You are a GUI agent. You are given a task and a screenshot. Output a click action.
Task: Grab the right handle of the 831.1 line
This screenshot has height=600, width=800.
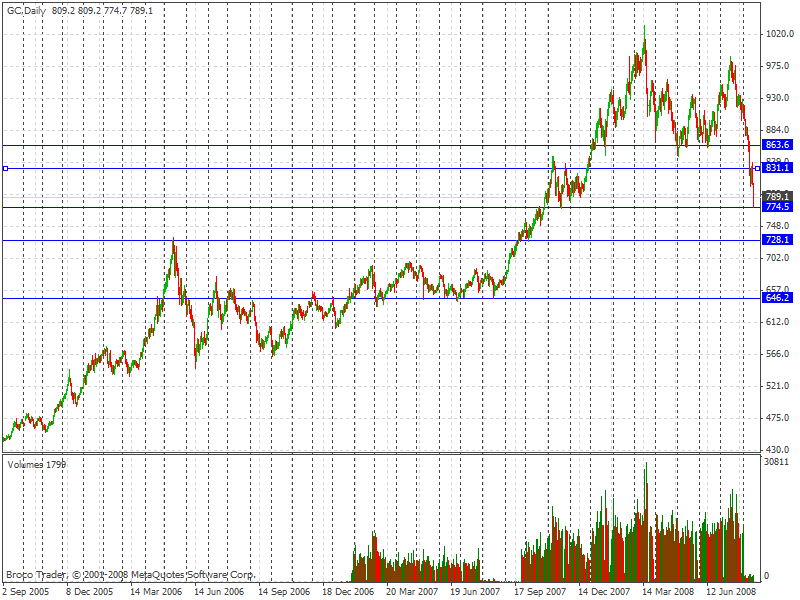757,168
